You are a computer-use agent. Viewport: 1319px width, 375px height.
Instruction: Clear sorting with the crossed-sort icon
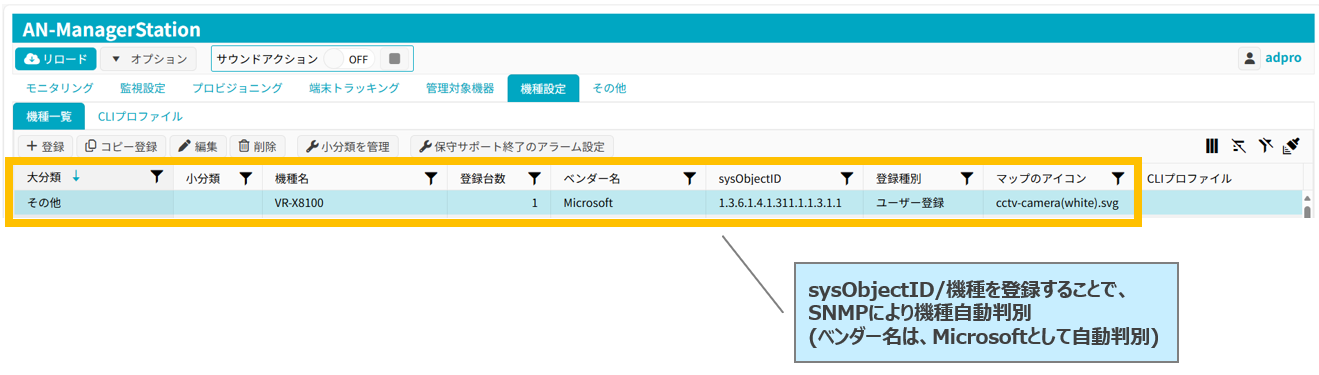[x=1239, y=146]
